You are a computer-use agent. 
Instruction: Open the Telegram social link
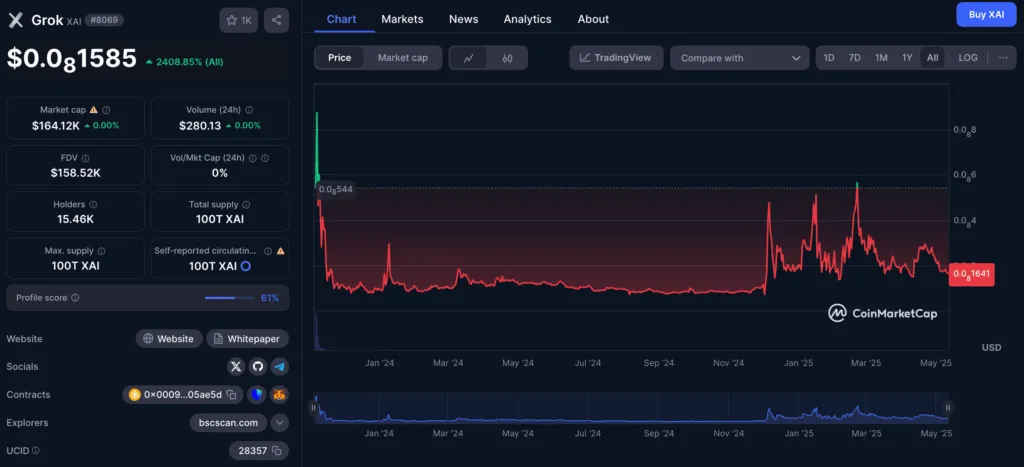click(279, 367)
